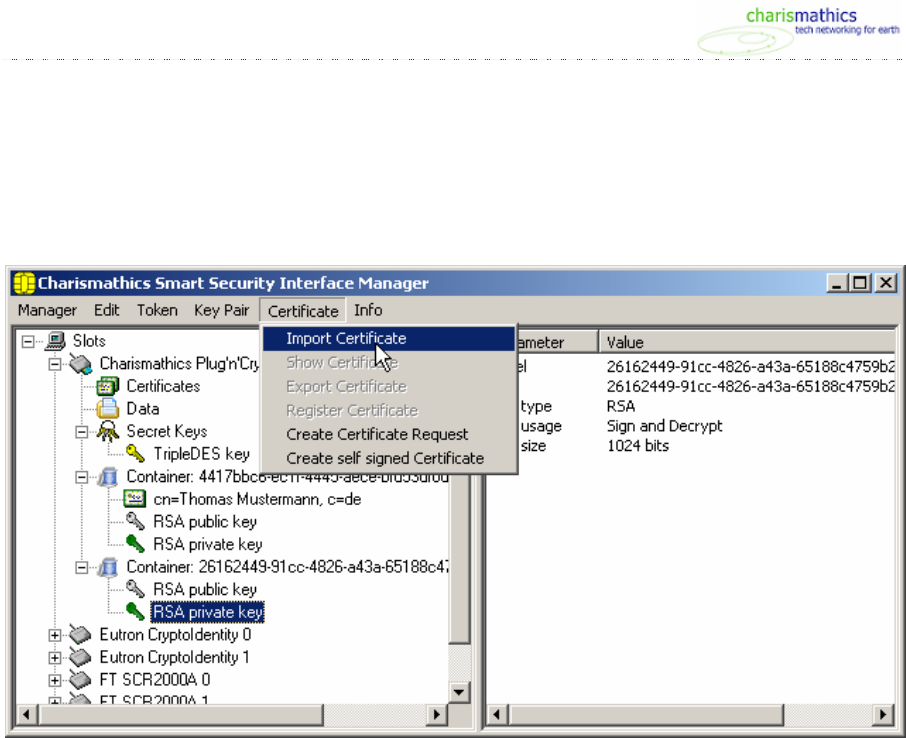Click the yellow TripleDES key icon
The width and height of the screenshot is (906, 738).
(x=135, y=454)
